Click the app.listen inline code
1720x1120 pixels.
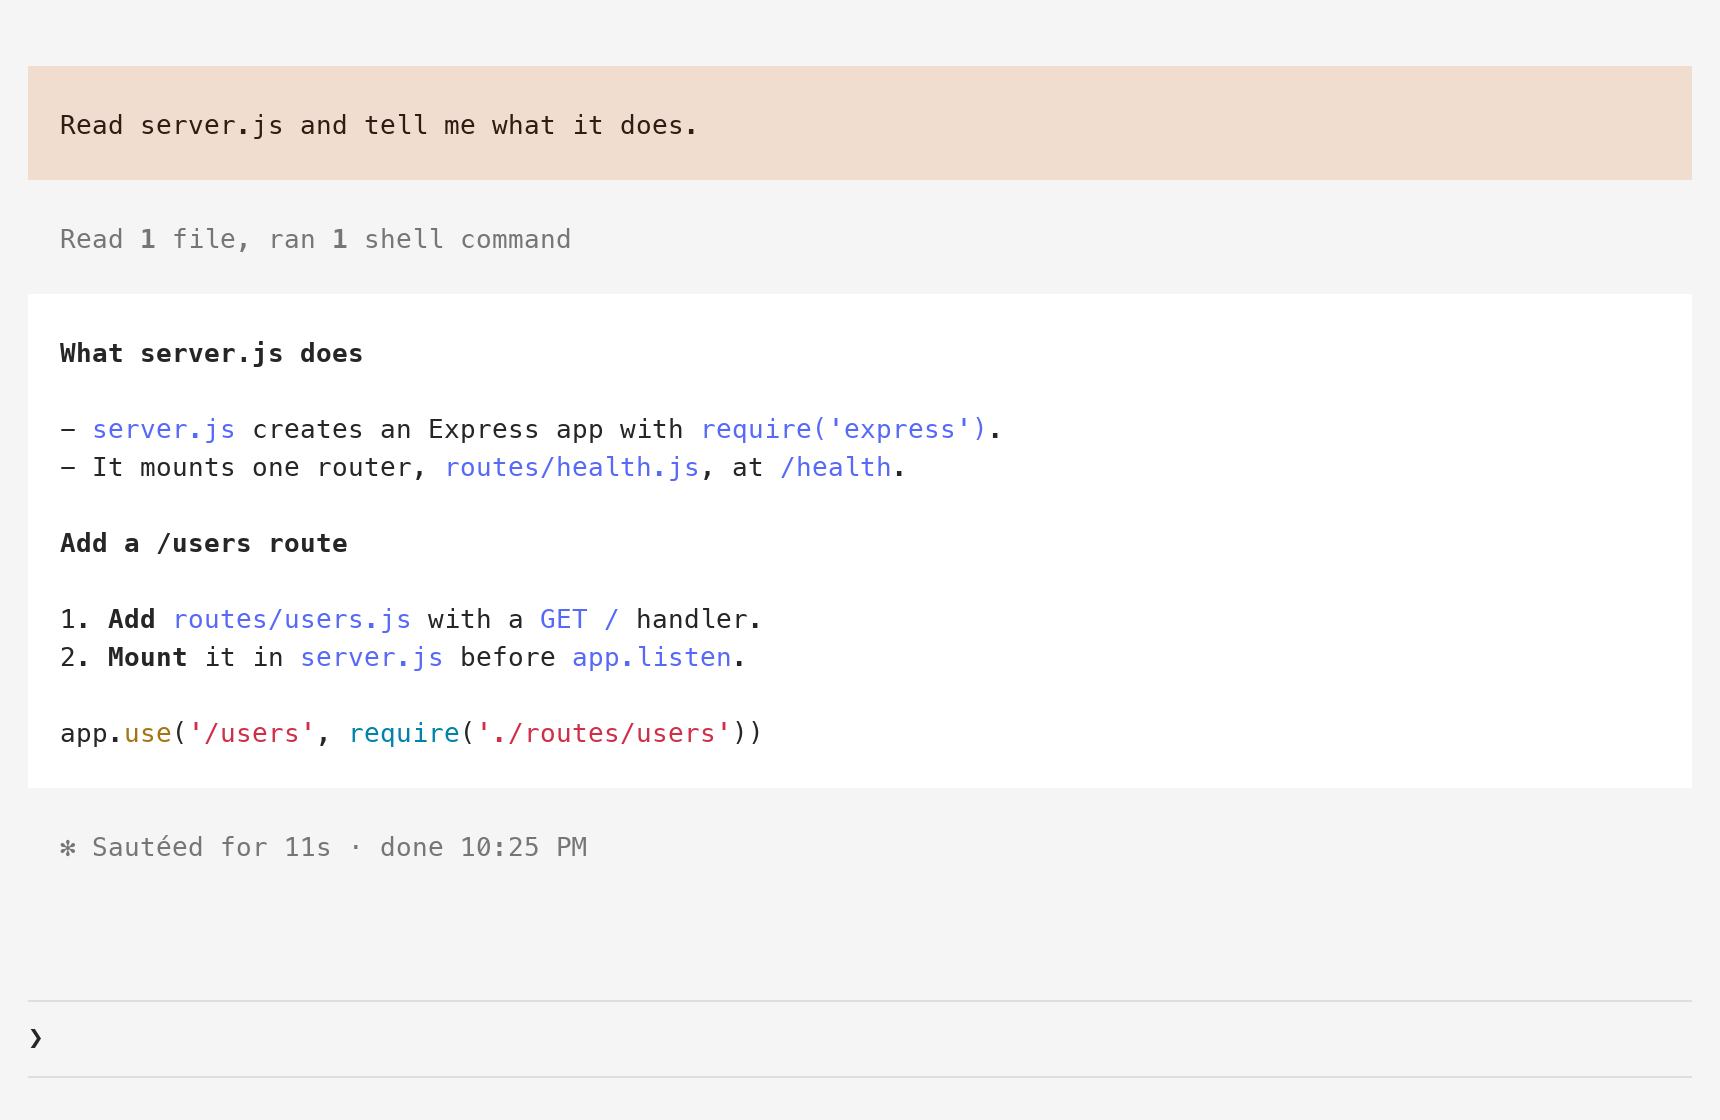[x=652, y=658]
